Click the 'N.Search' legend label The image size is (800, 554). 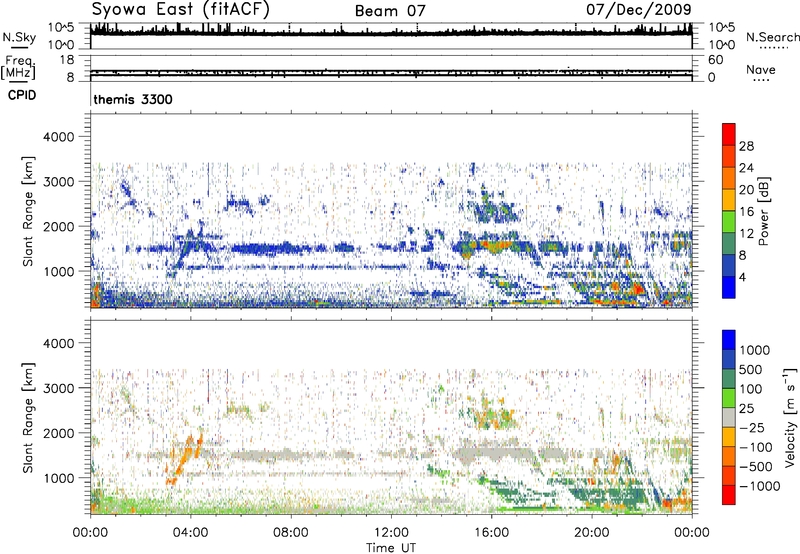click(x=773, y=37)
